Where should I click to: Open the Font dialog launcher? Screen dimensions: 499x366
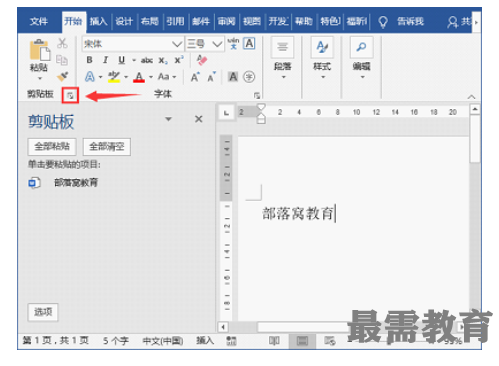[257, 96]
